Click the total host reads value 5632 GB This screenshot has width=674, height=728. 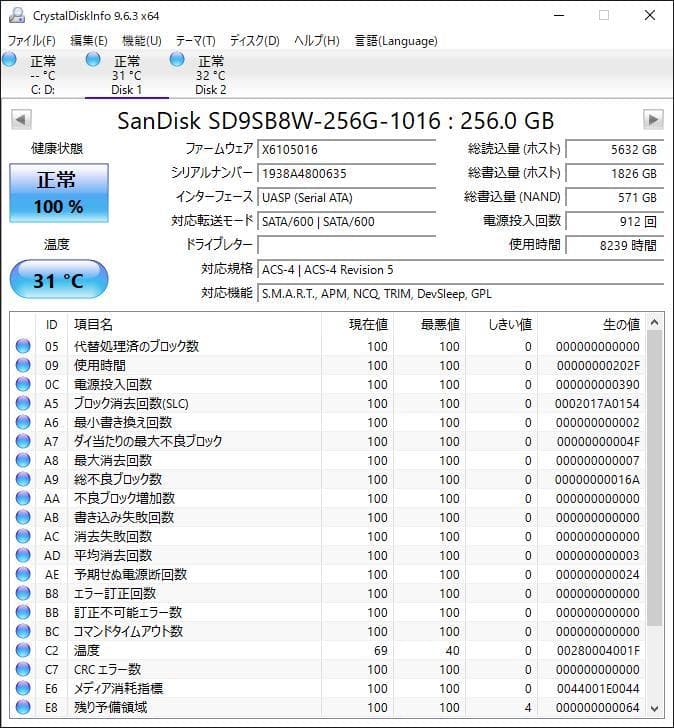click(615, 150)
